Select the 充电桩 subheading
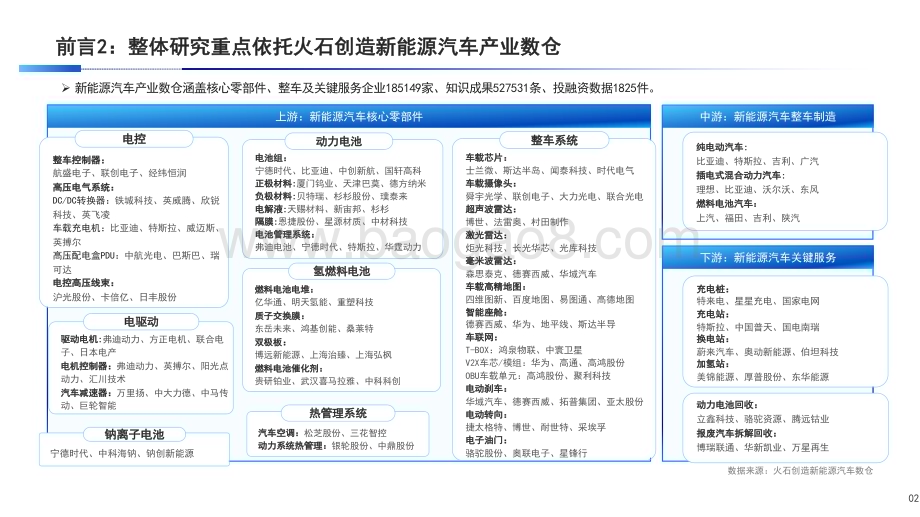 (713, 289)
